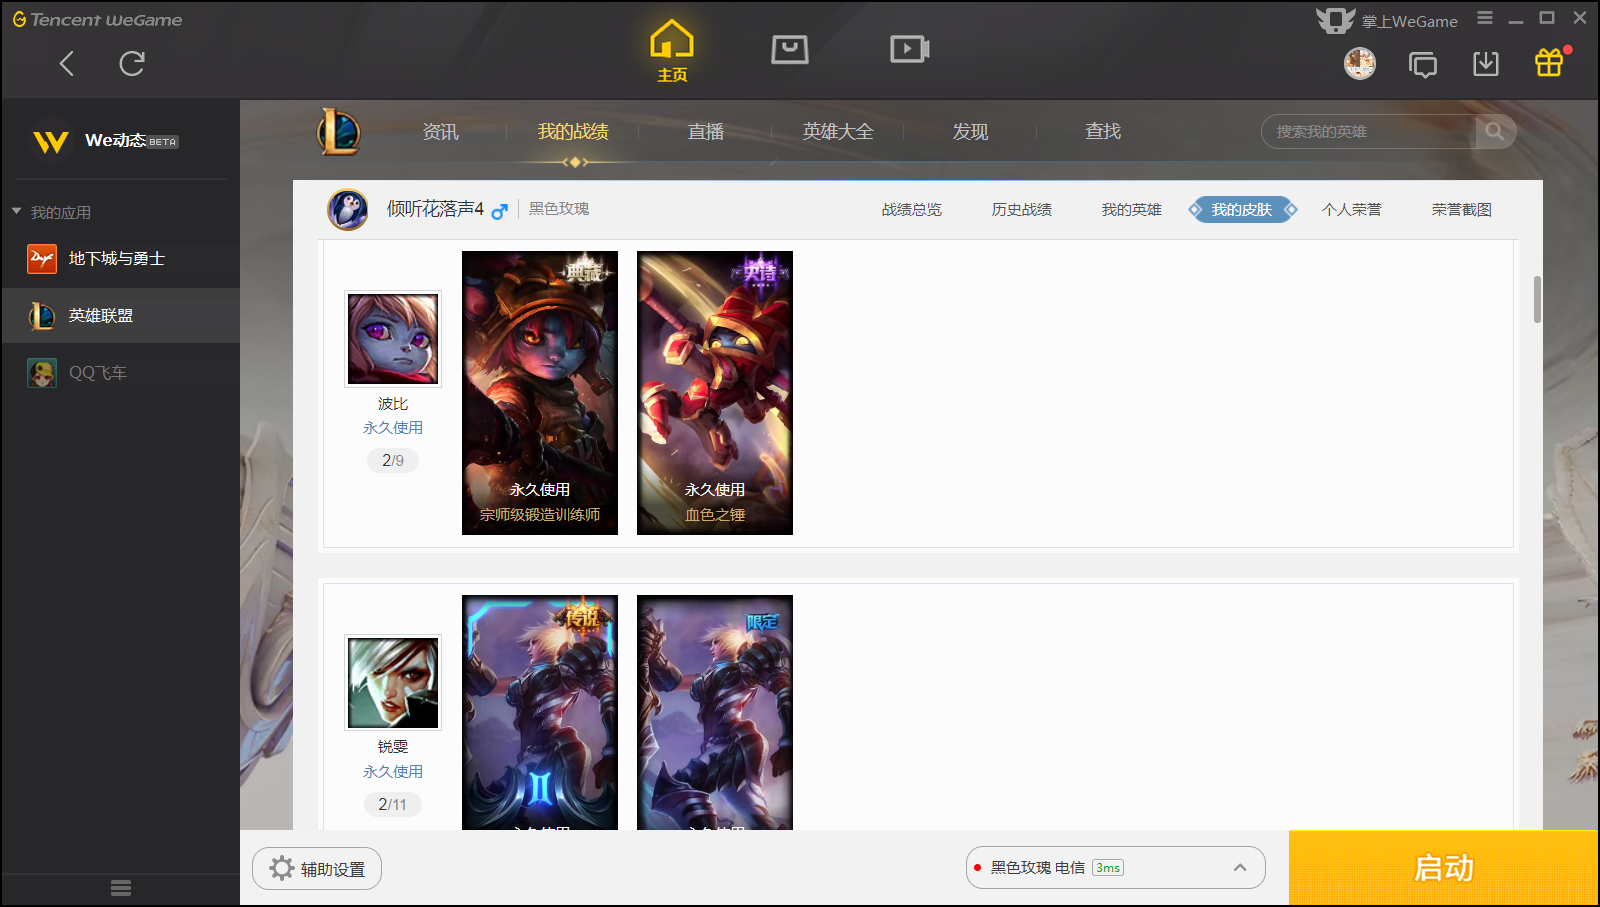Image resolution: width=1600 pixels, height=907 pixels.
Task: Open the 历史战绩 sub-tab
Action: pos(1022,210)
